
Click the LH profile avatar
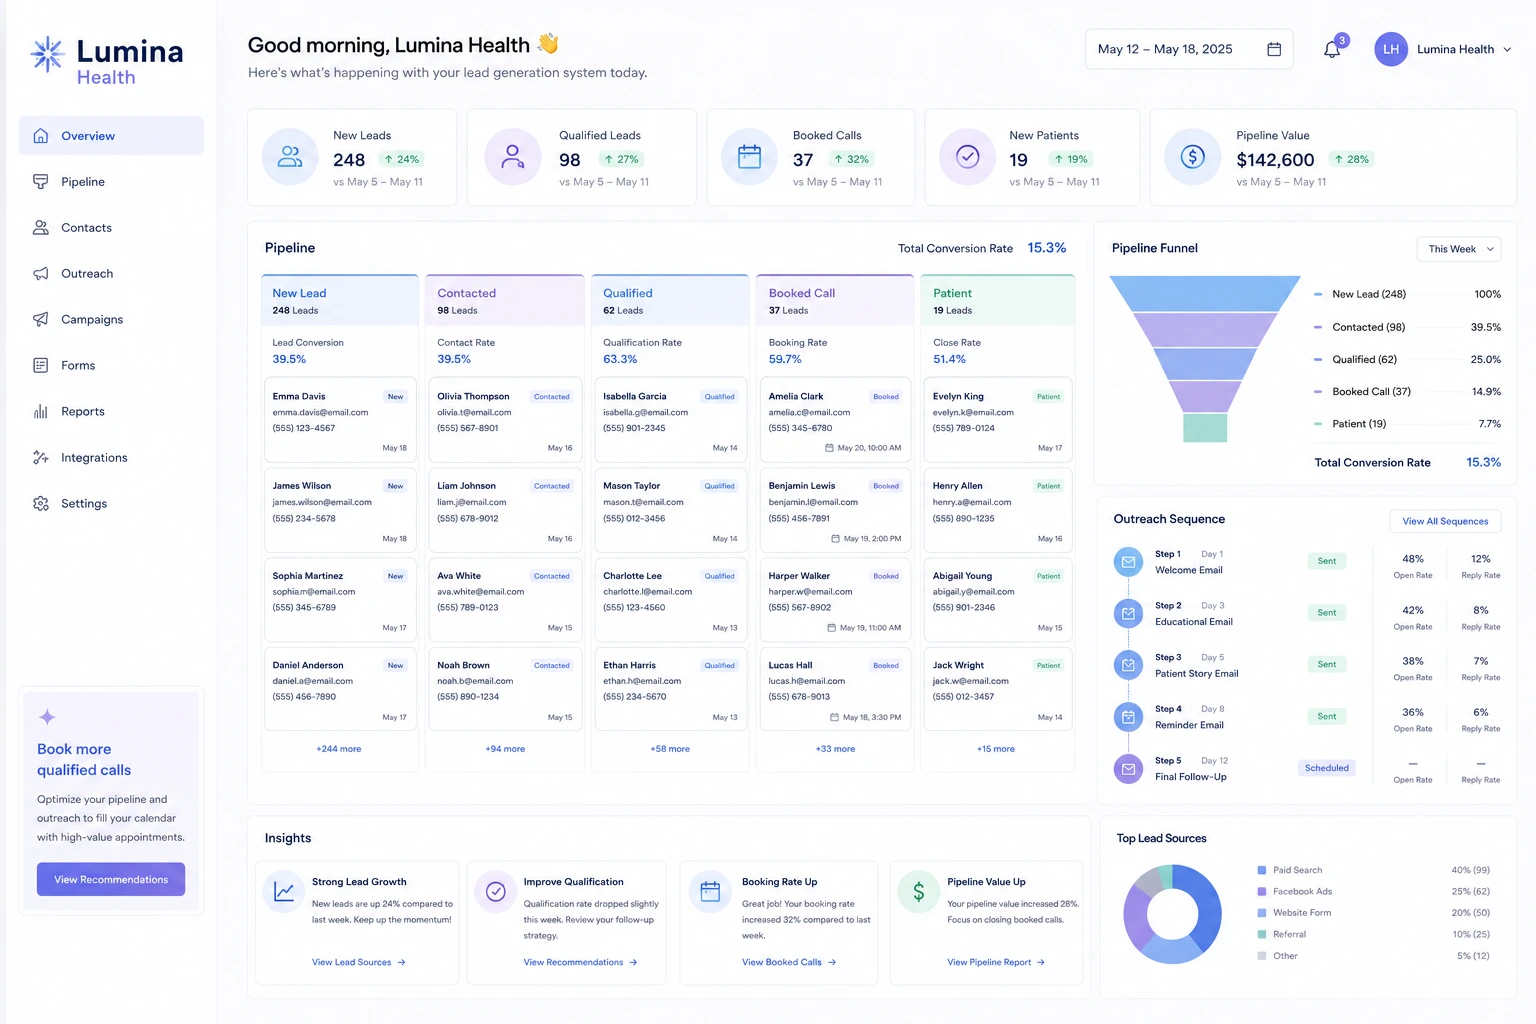coord(1391,49)
